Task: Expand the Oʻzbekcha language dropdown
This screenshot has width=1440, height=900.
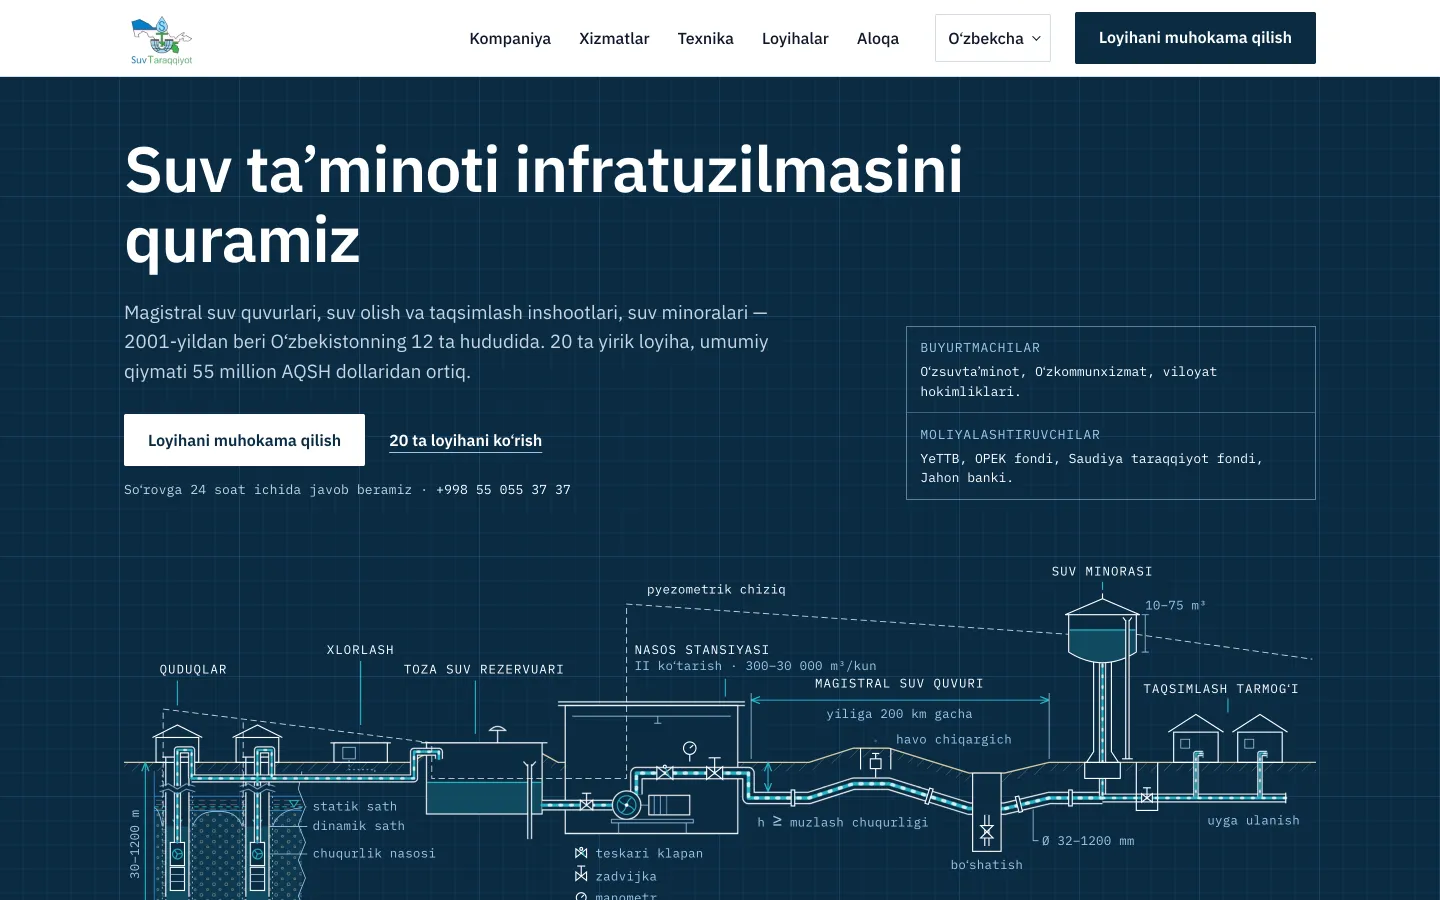Action: [993, 38]
